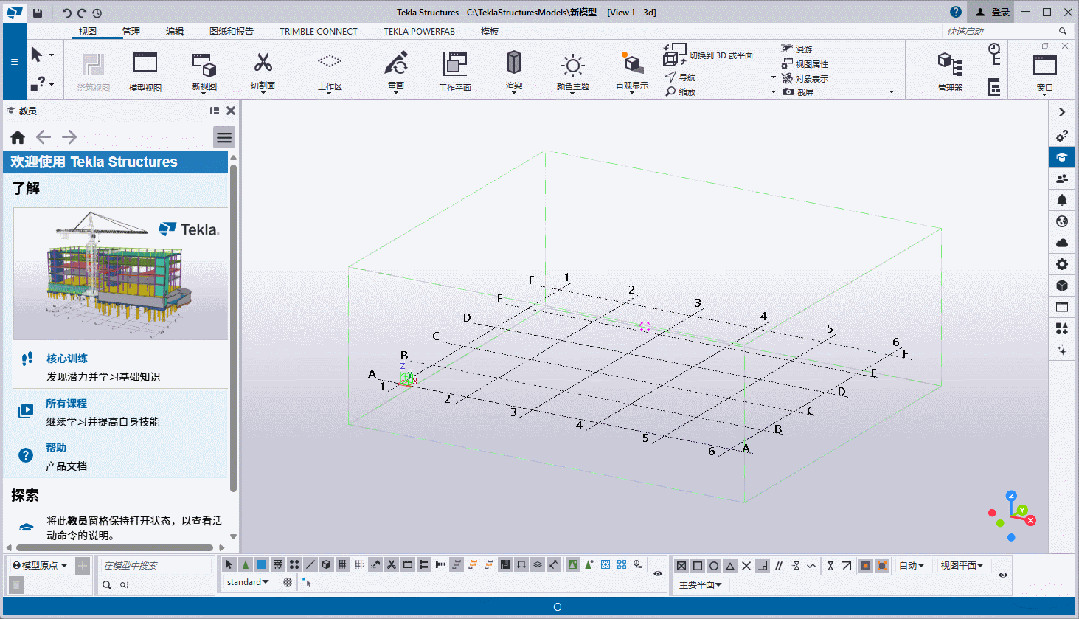1079x619 pixels.
Task: Click the 登录 sign-in button
Action: click(992, 12)
